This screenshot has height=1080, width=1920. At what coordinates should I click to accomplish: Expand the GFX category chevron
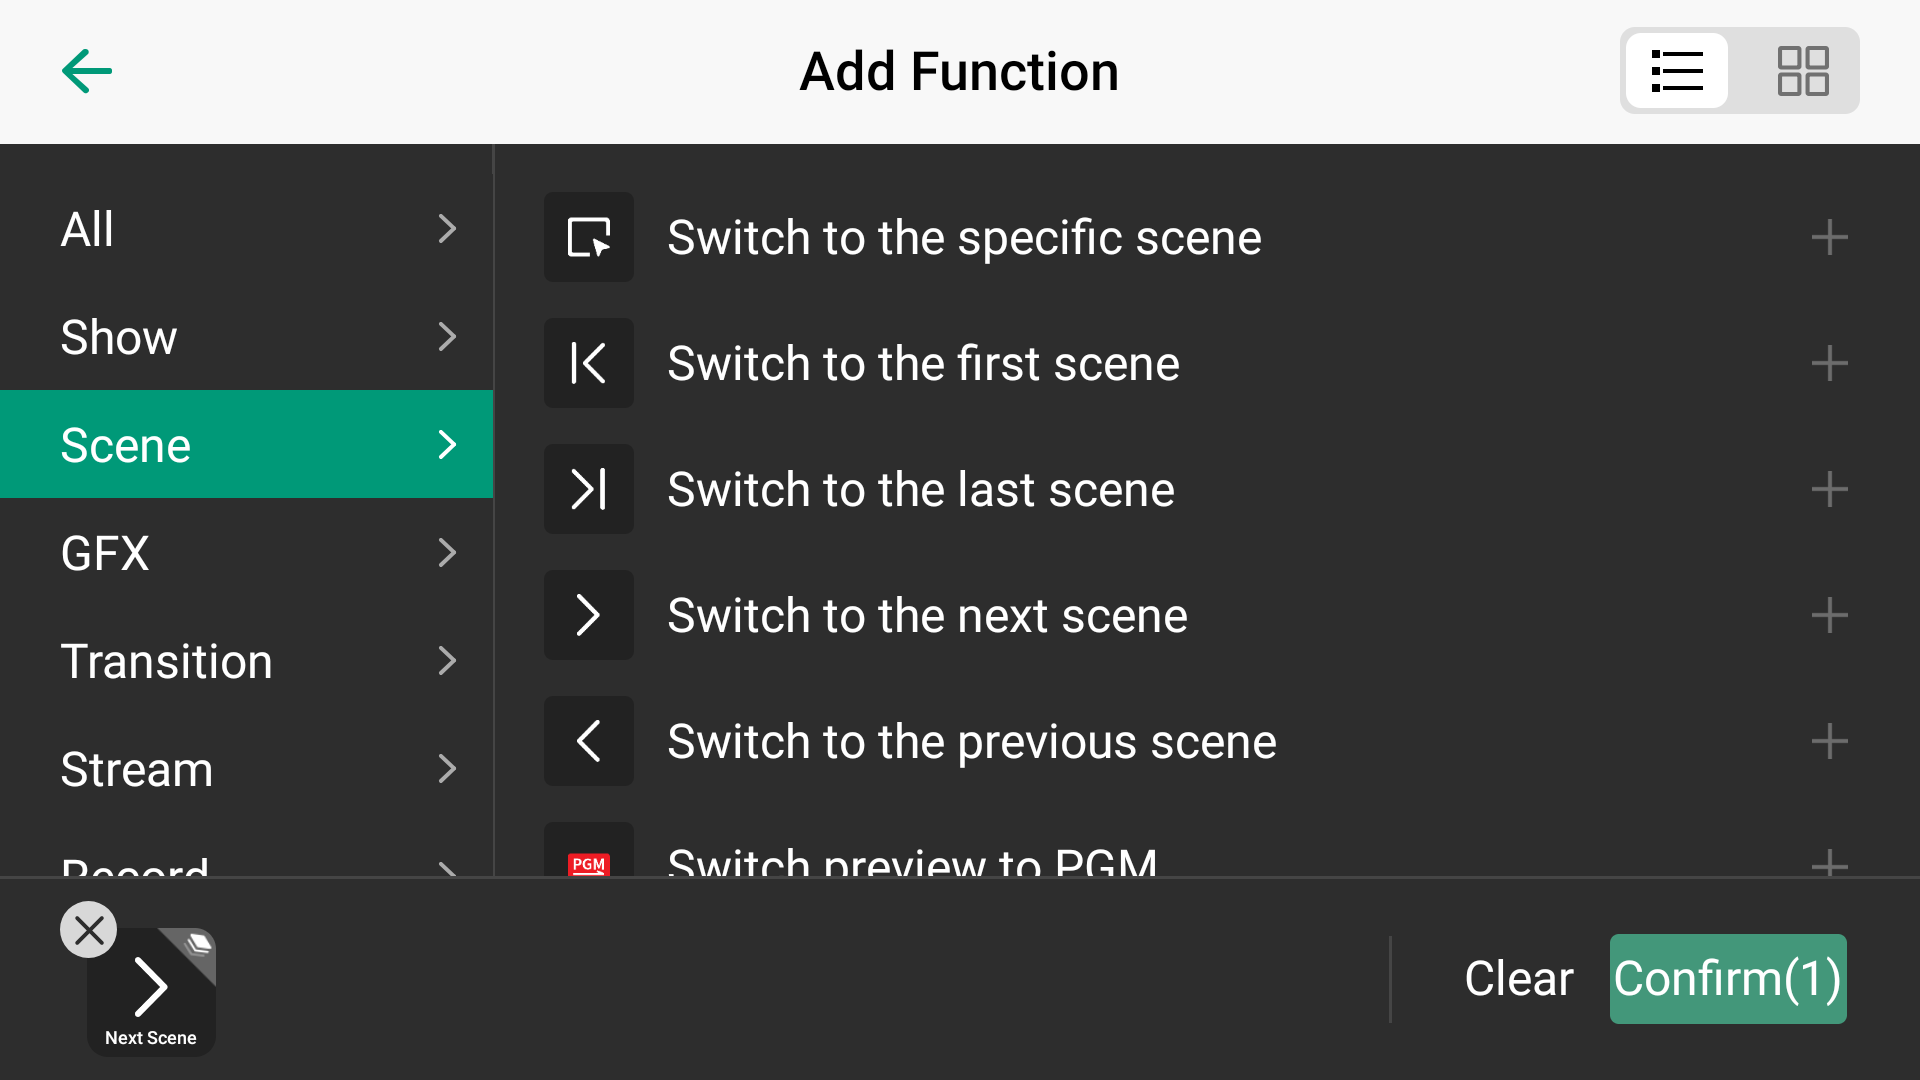(x=447, y=553)
